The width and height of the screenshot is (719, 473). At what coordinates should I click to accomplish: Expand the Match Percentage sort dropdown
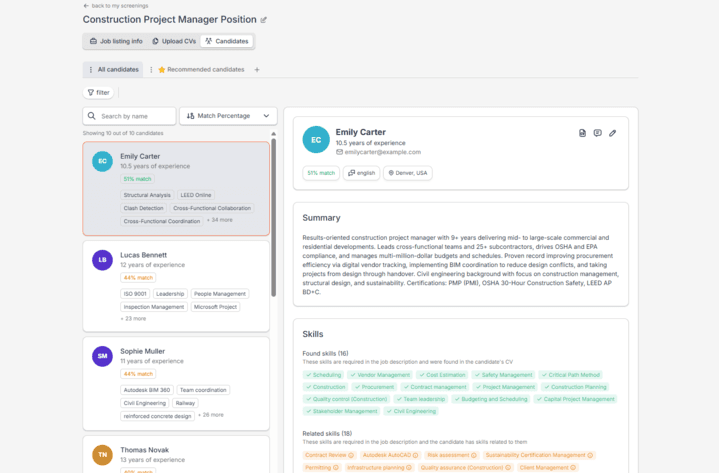click(228, 116)
